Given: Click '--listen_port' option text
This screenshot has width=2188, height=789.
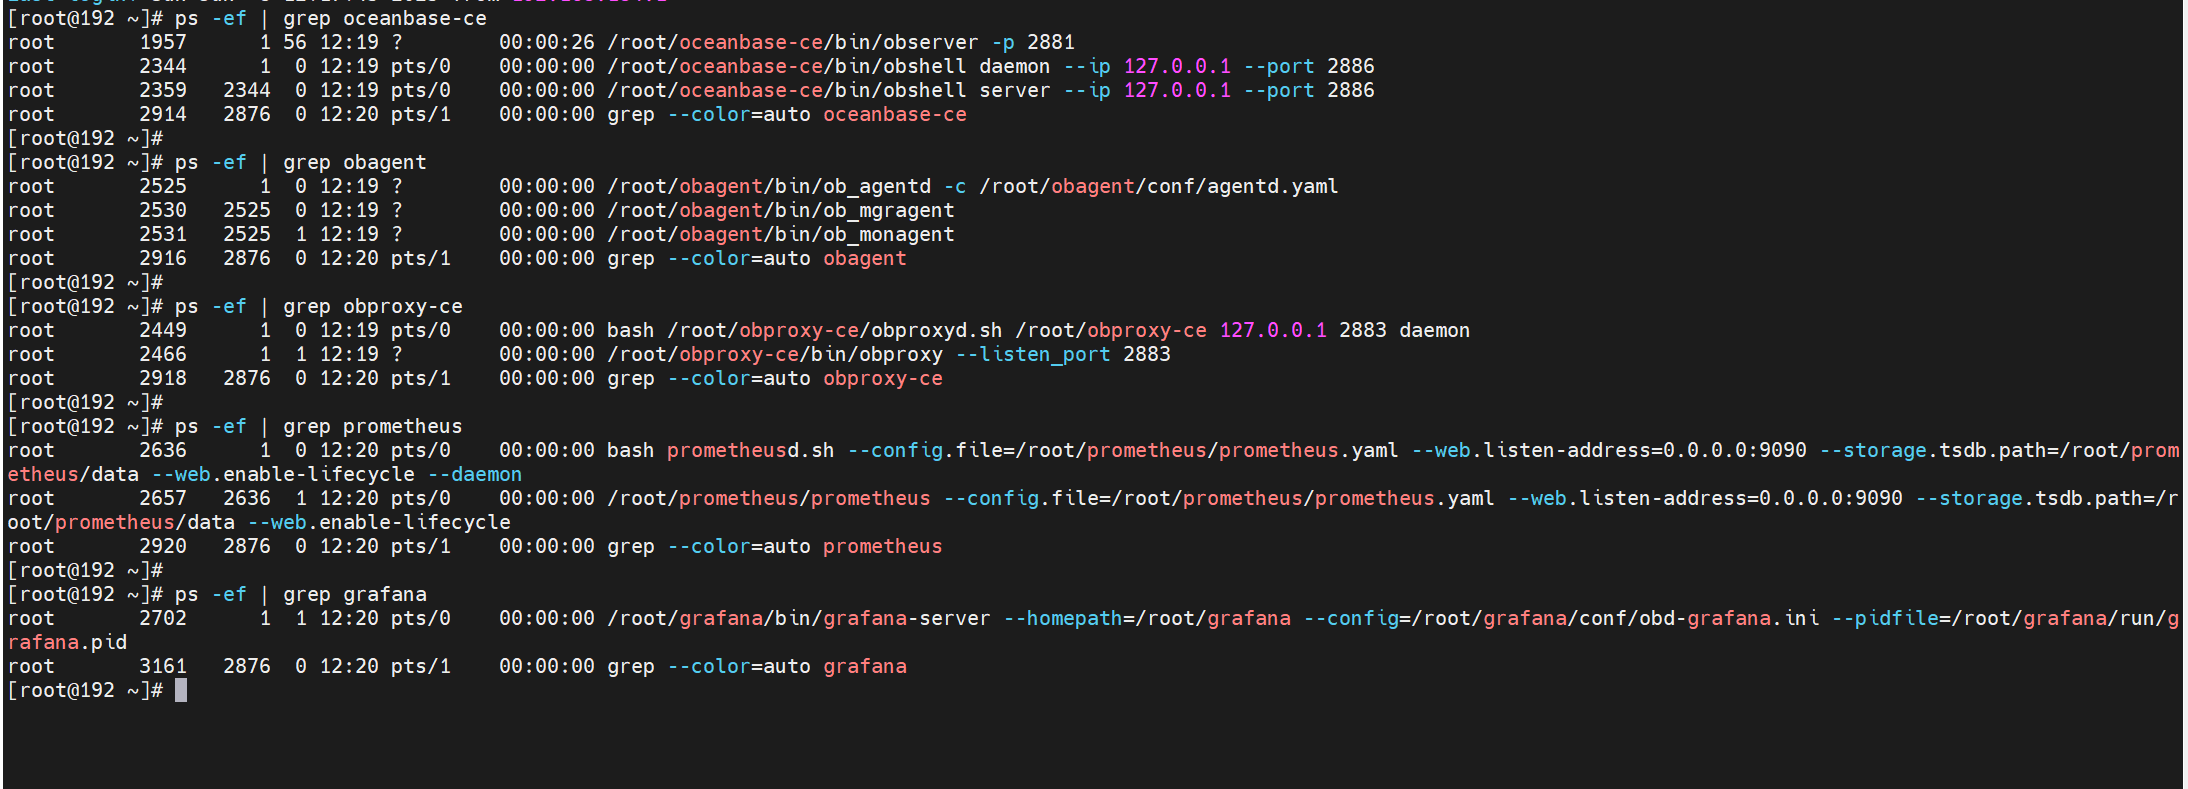Looking at the screenshot, I should click(x=1033, y=354).
